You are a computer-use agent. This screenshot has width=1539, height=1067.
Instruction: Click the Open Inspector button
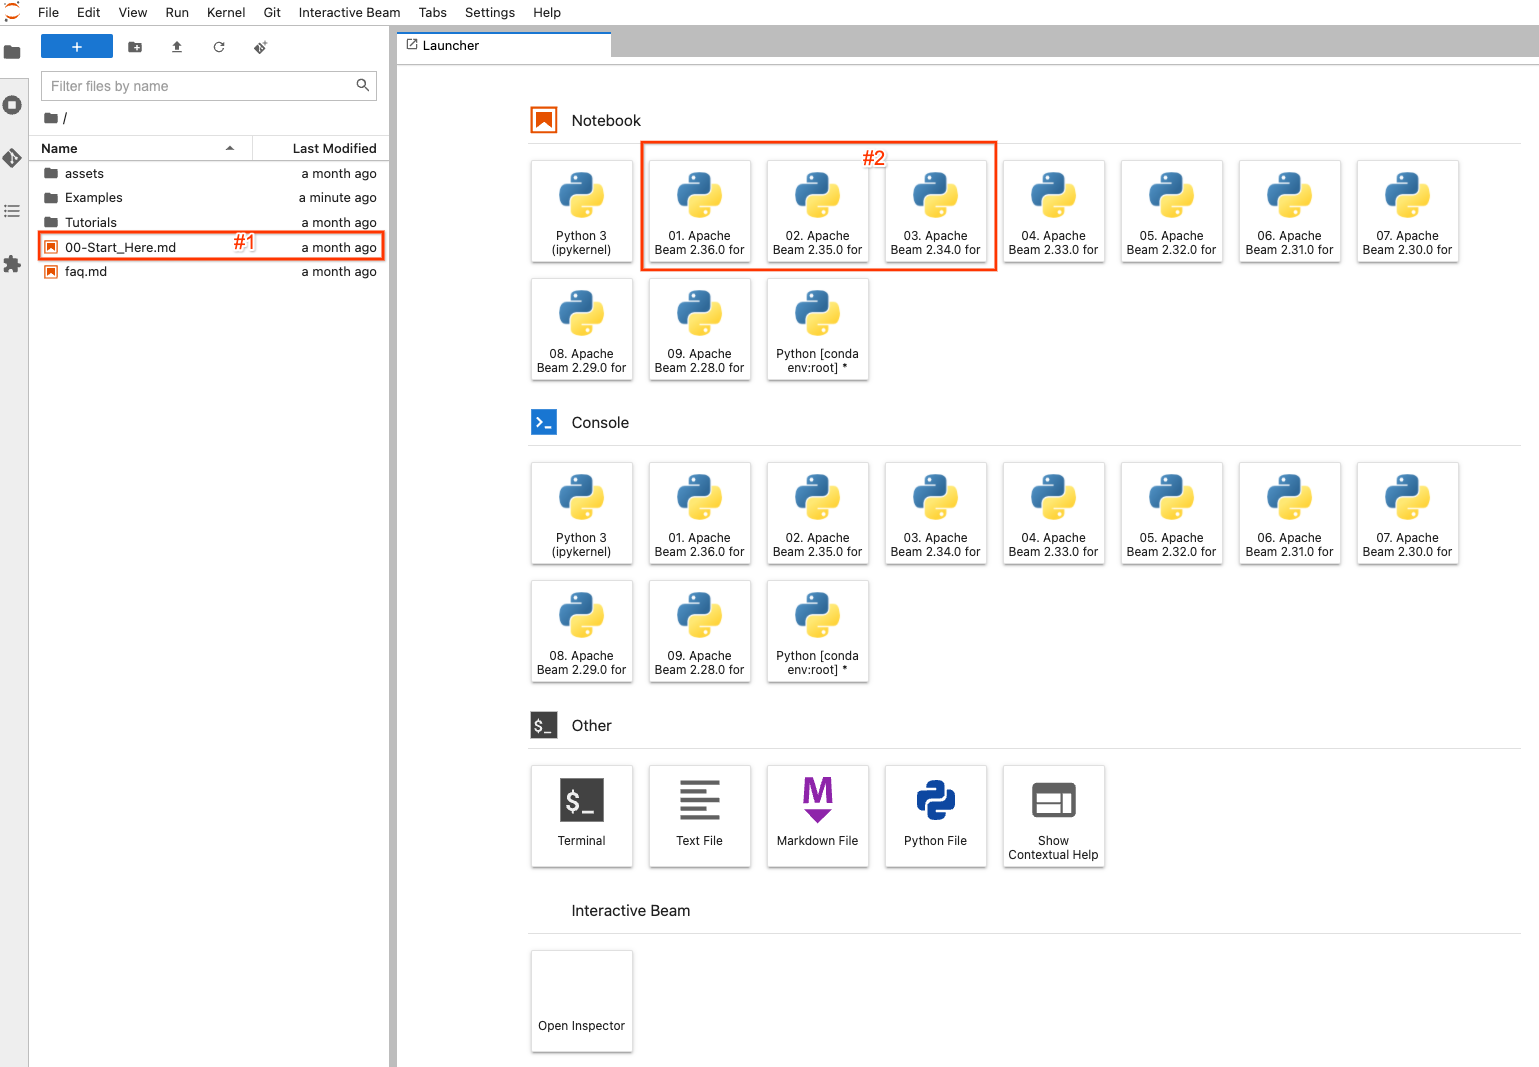581,1001
